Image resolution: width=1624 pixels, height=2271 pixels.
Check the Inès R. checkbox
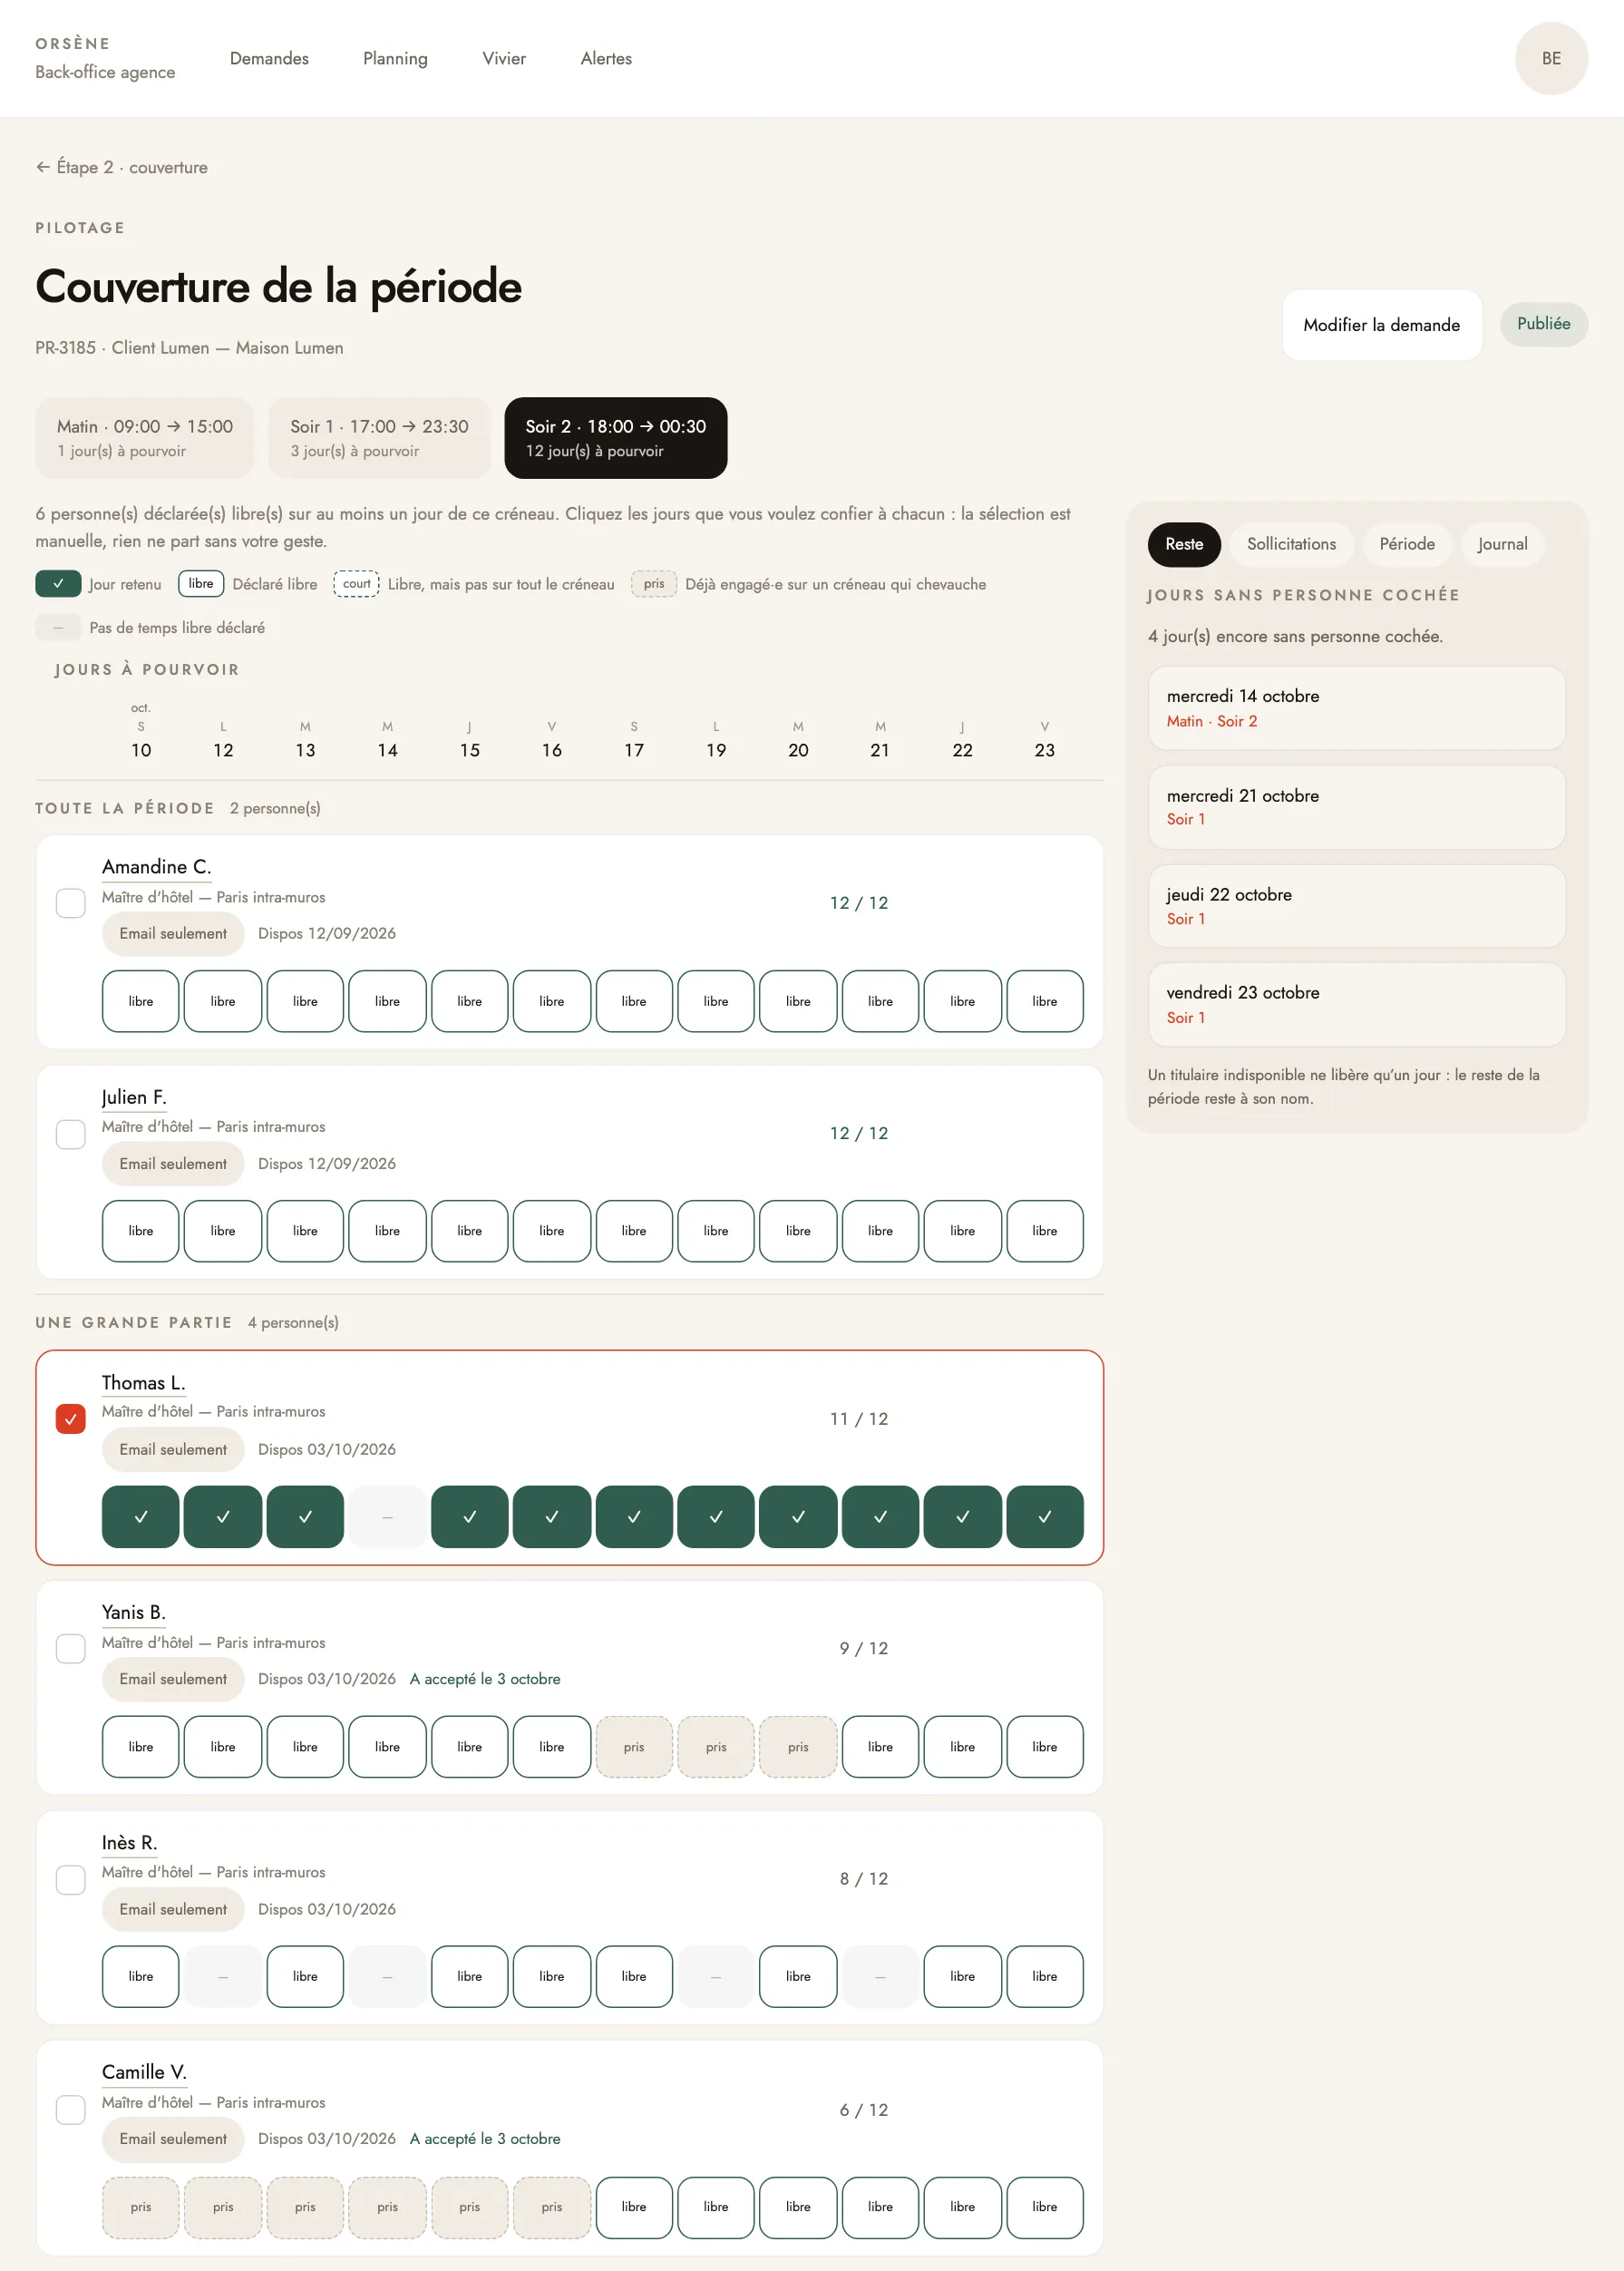click(70, 1878)
